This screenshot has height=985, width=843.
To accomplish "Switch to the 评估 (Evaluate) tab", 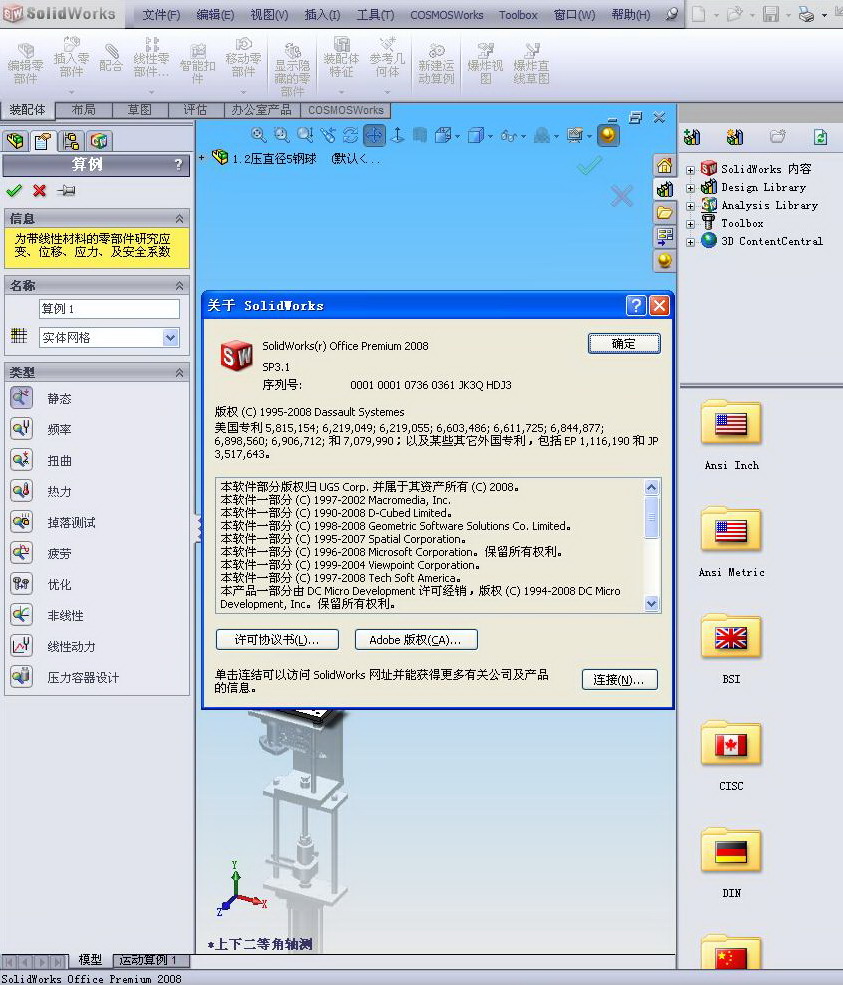I will (x=195, y=110).
